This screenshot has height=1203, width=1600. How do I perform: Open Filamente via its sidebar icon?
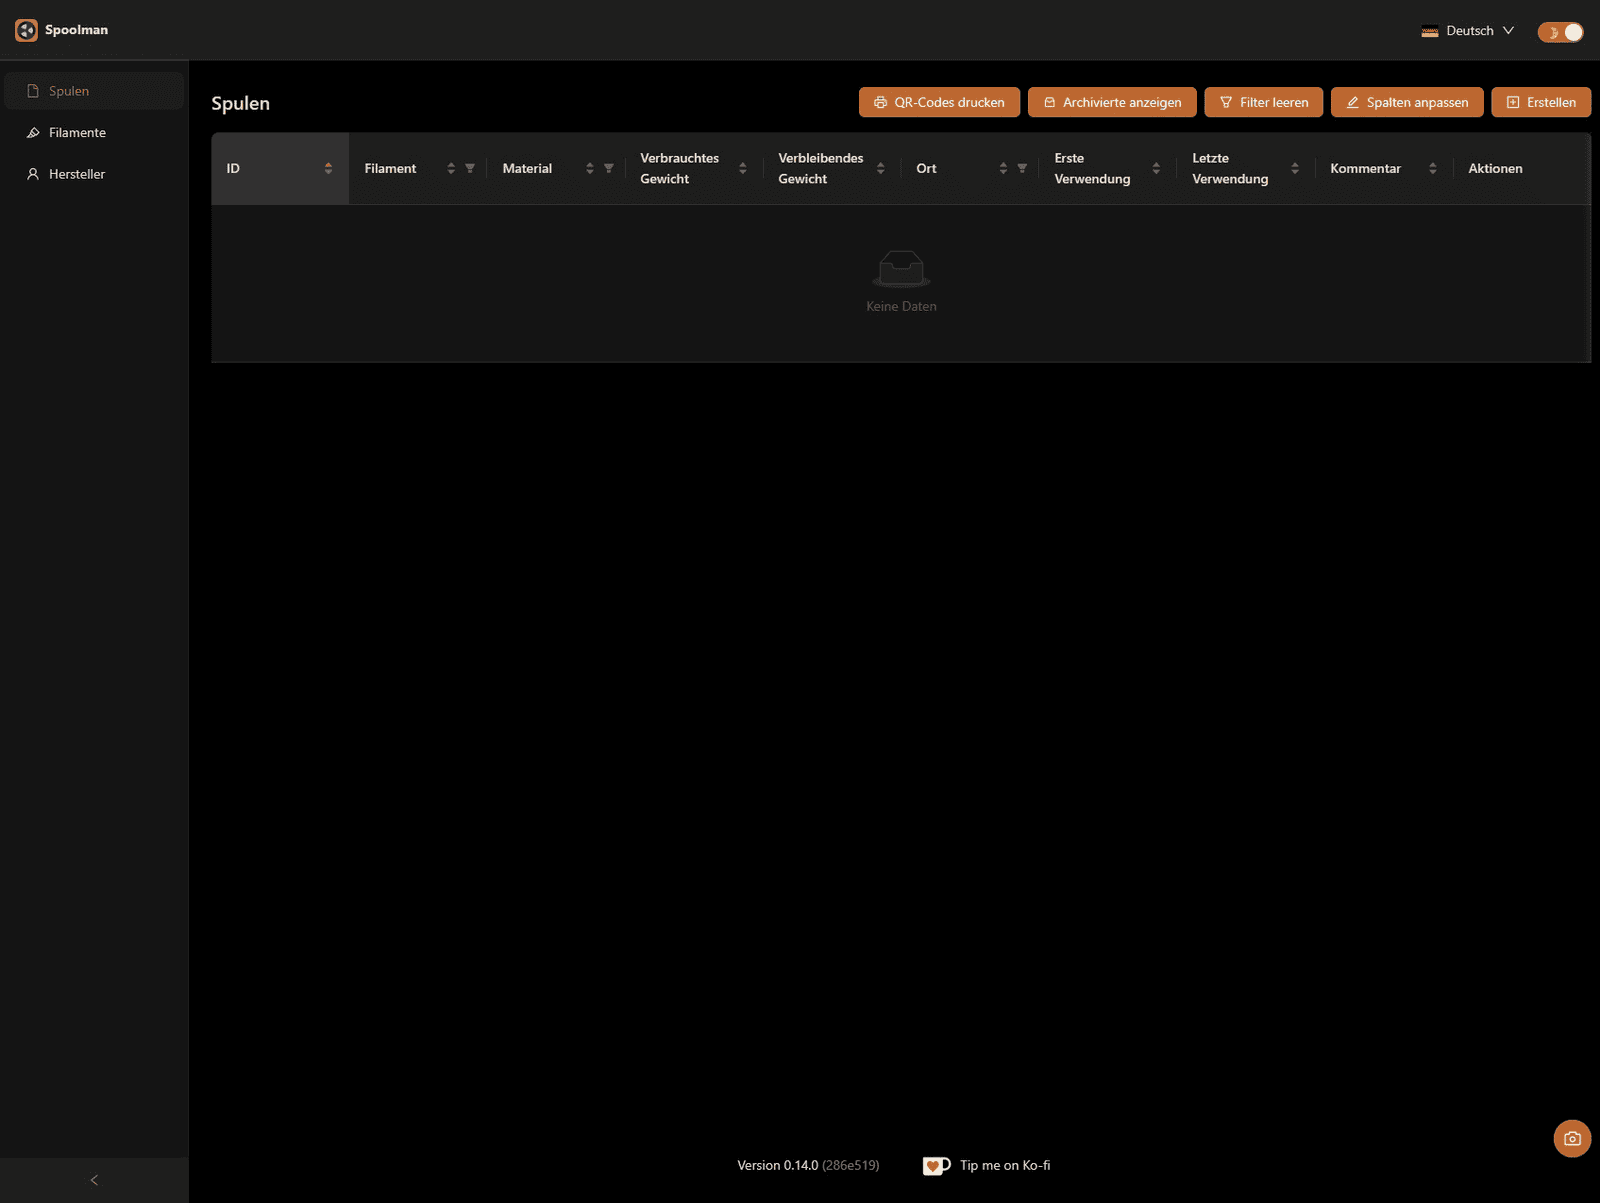coord(31,132)
